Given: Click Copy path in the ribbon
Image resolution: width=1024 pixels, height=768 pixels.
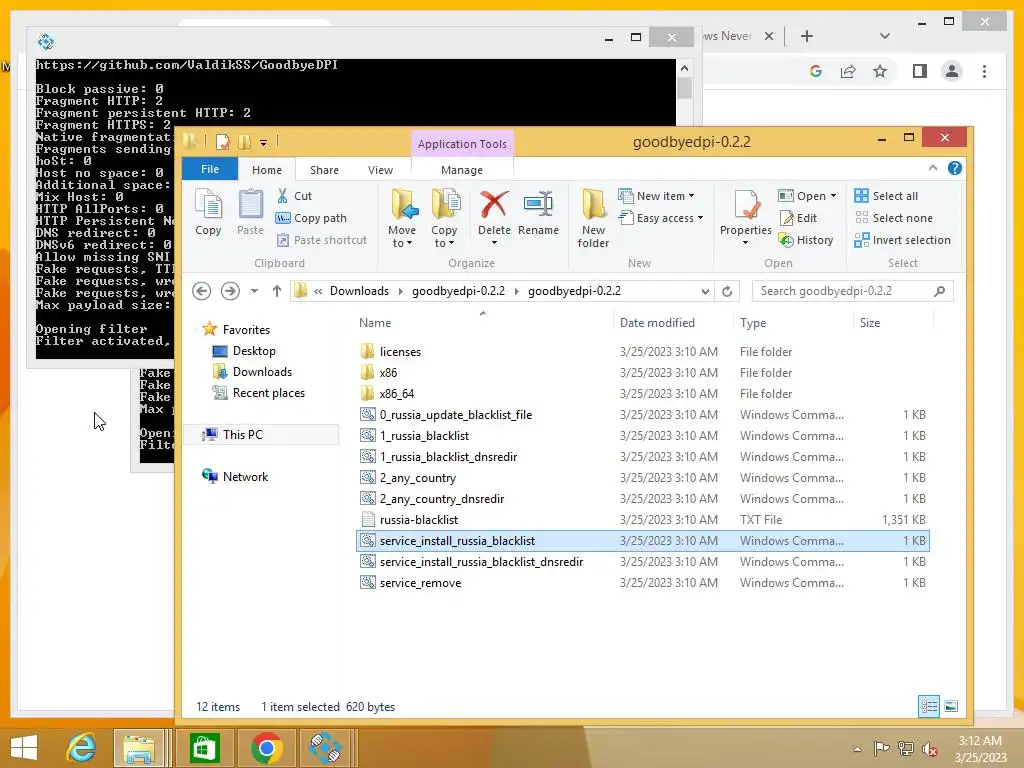Looking at the screenshot, I should [311, 218].
